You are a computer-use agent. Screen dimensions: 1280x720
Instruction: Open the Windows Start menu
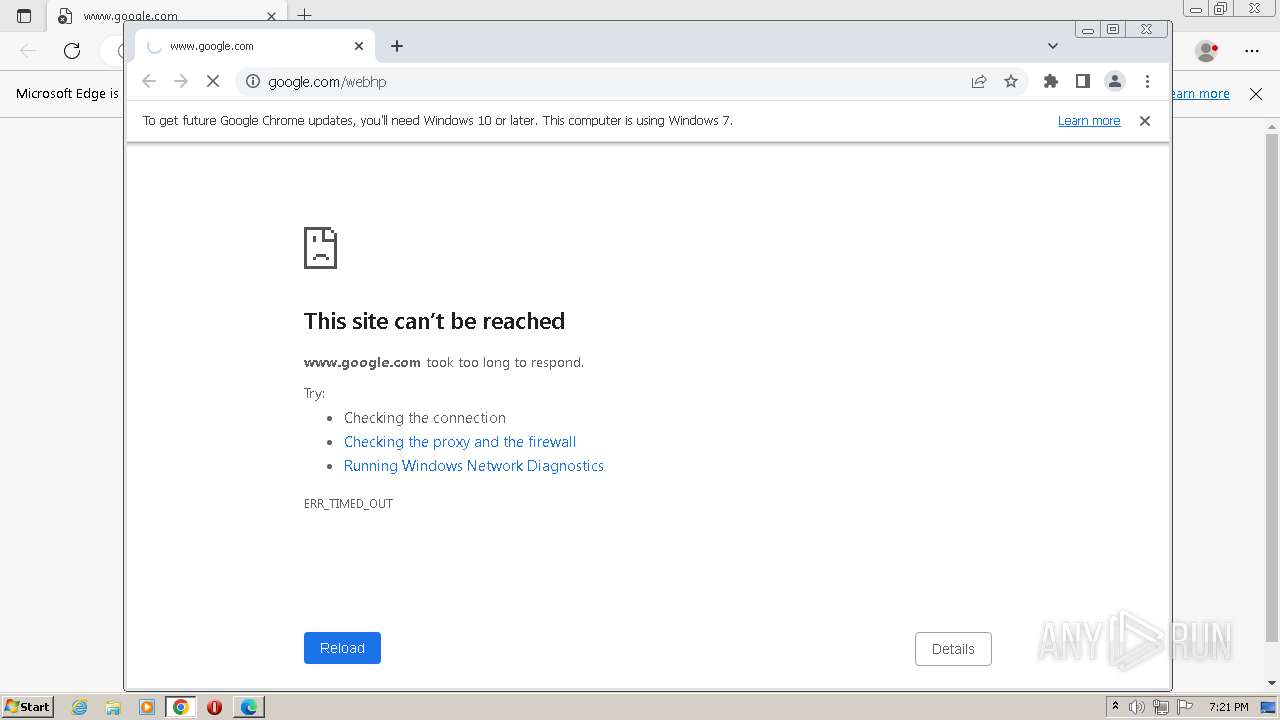point(28,707)
